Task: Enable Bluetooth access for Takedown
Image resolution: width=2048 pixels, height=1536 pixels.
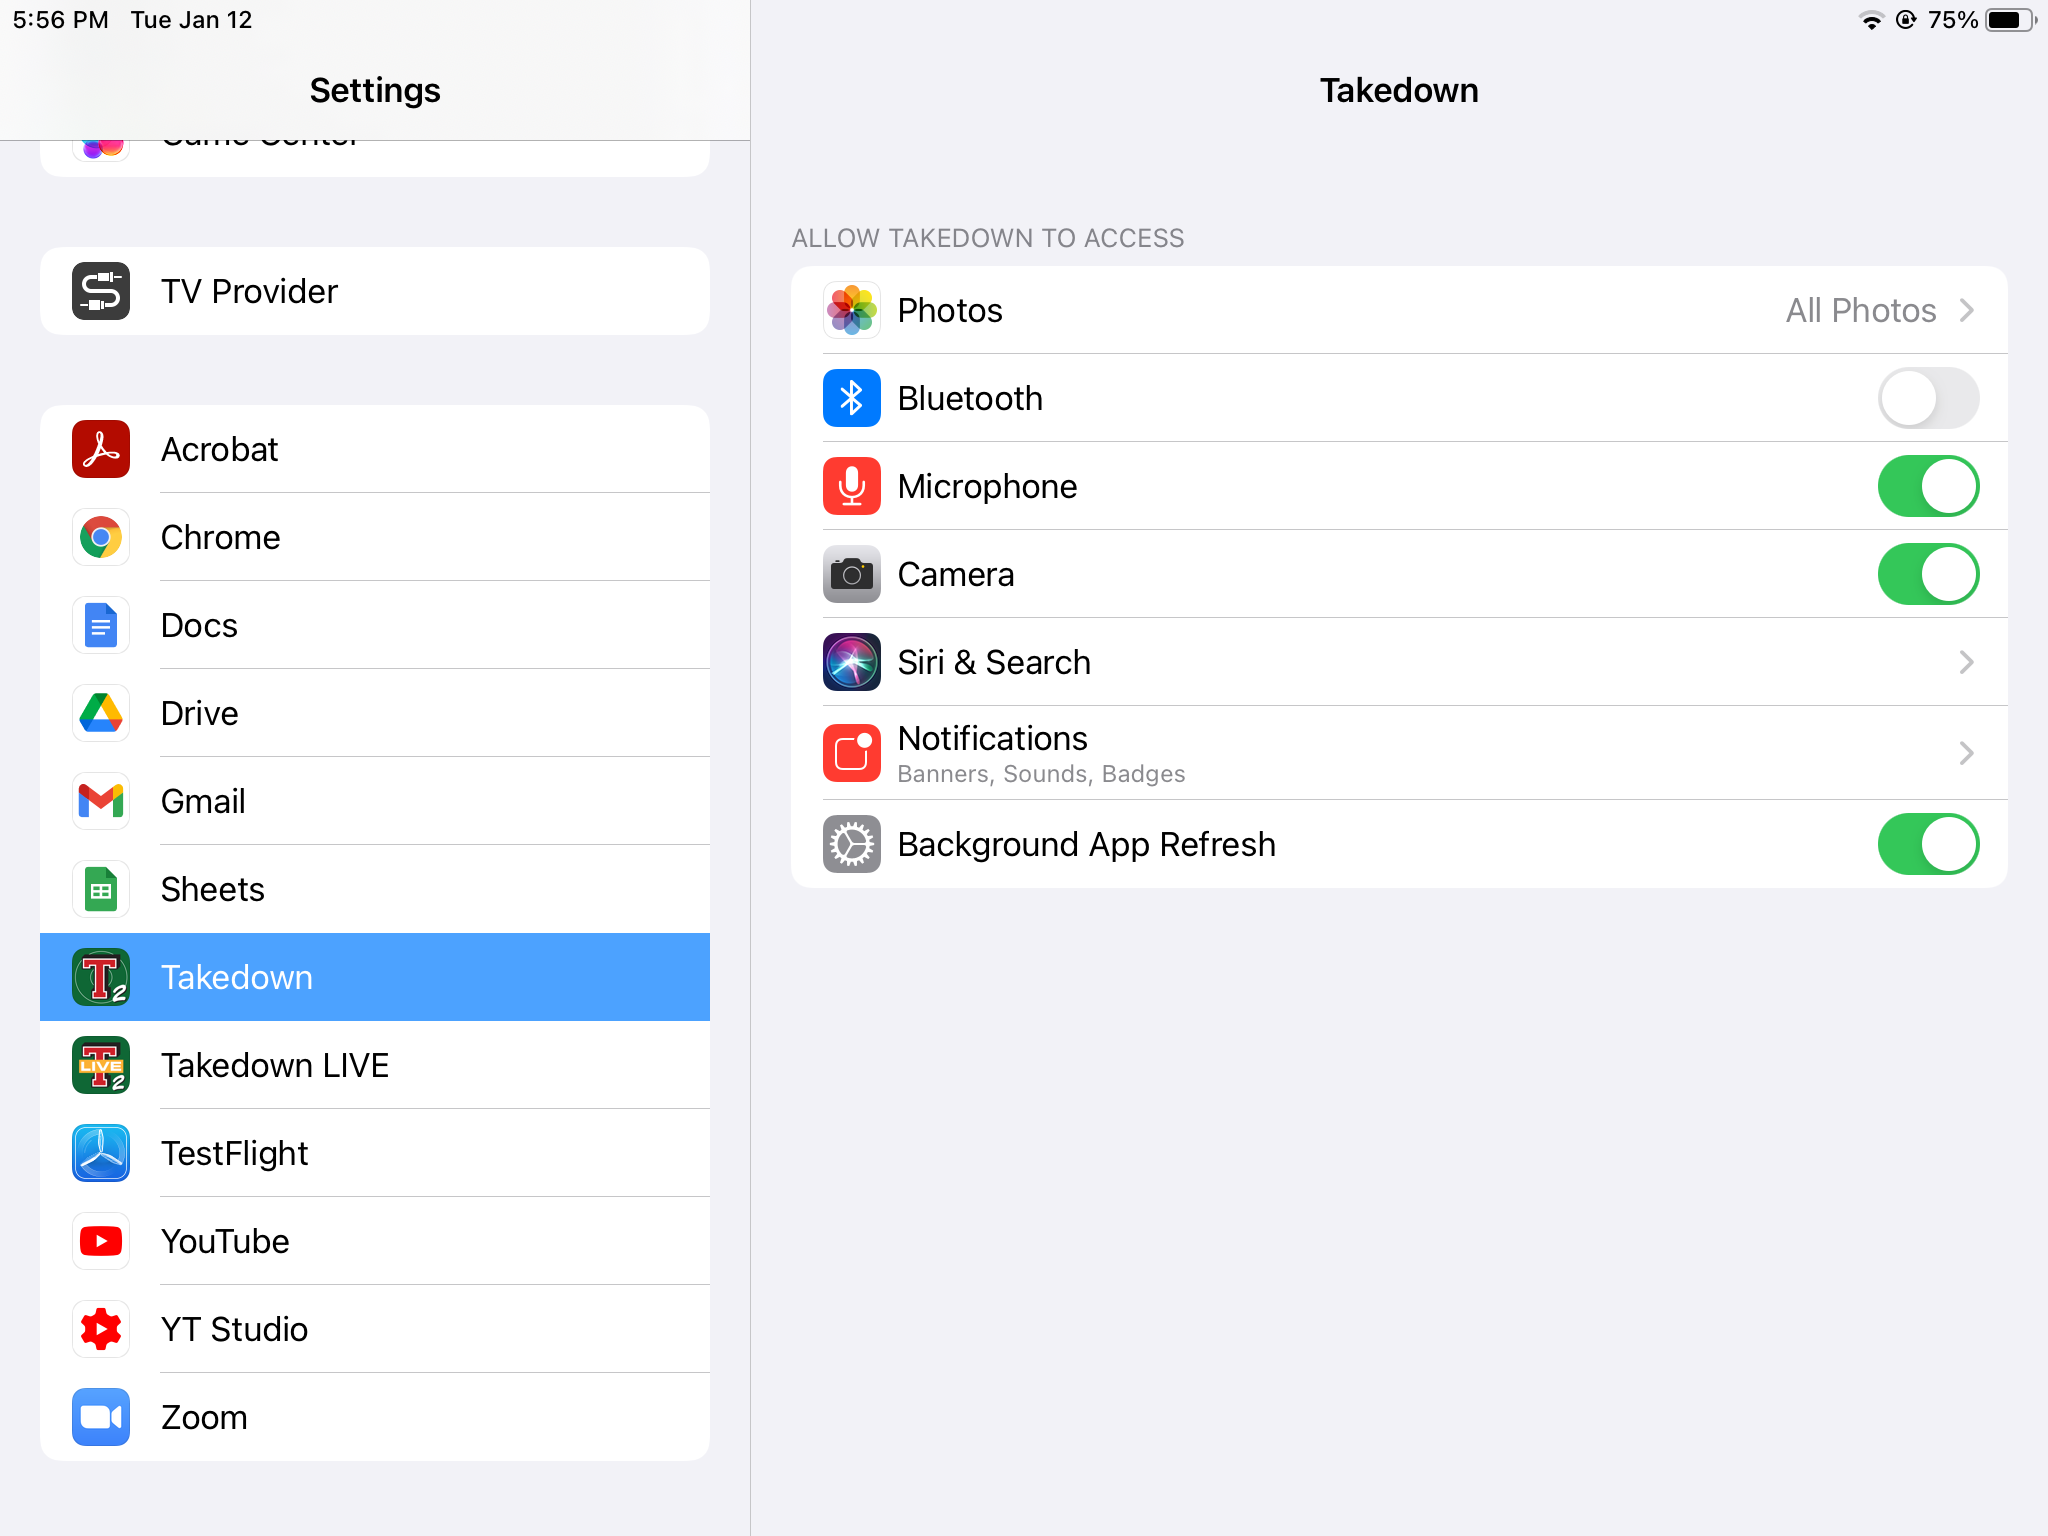Action: click(1927, 398)
